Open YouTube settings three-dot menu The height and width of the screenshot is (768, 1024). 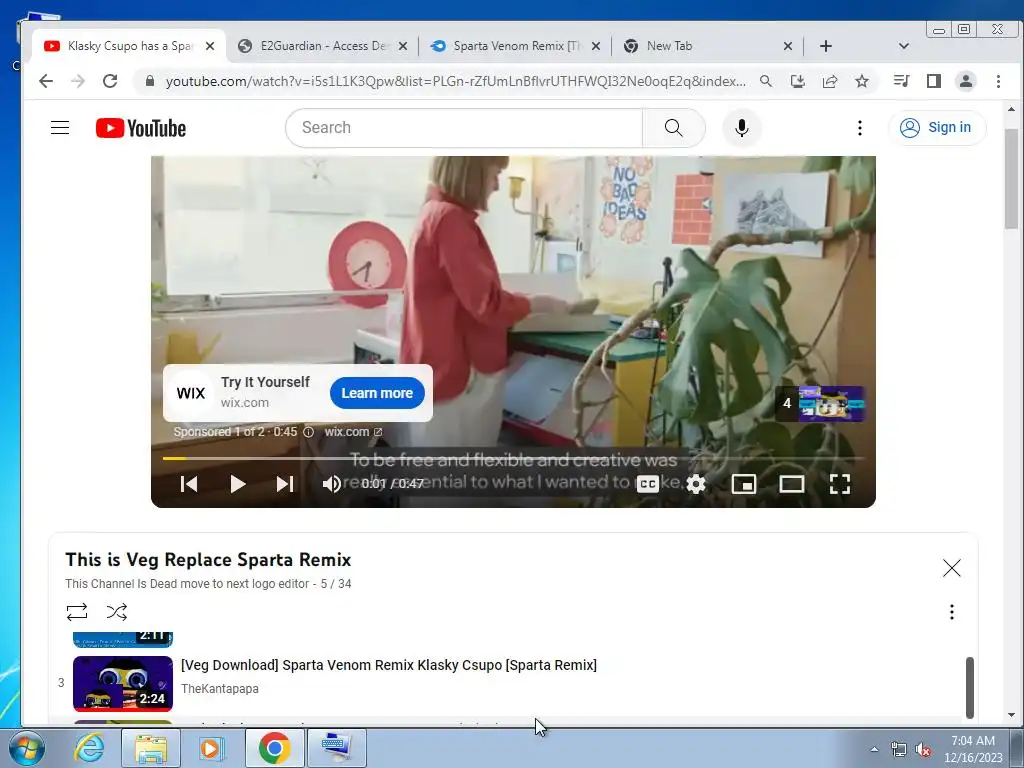pyautogui.click(x=859, y=127)
